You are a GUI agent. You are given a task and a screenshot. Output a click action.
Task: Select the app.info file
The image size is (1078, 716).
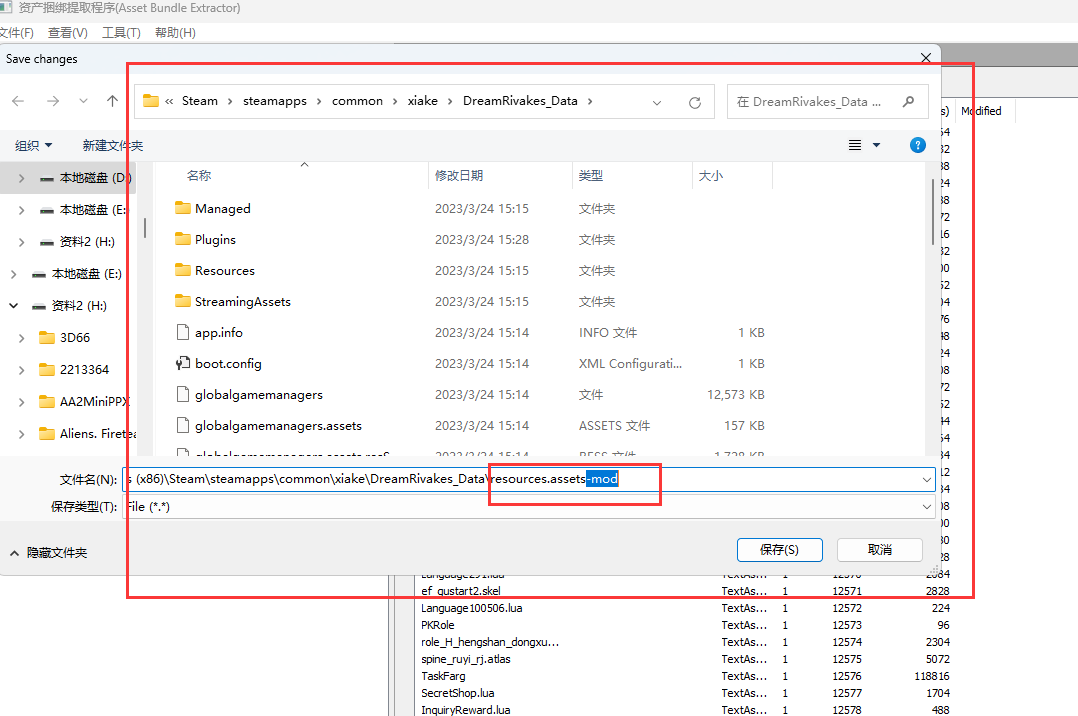point(218,333)
